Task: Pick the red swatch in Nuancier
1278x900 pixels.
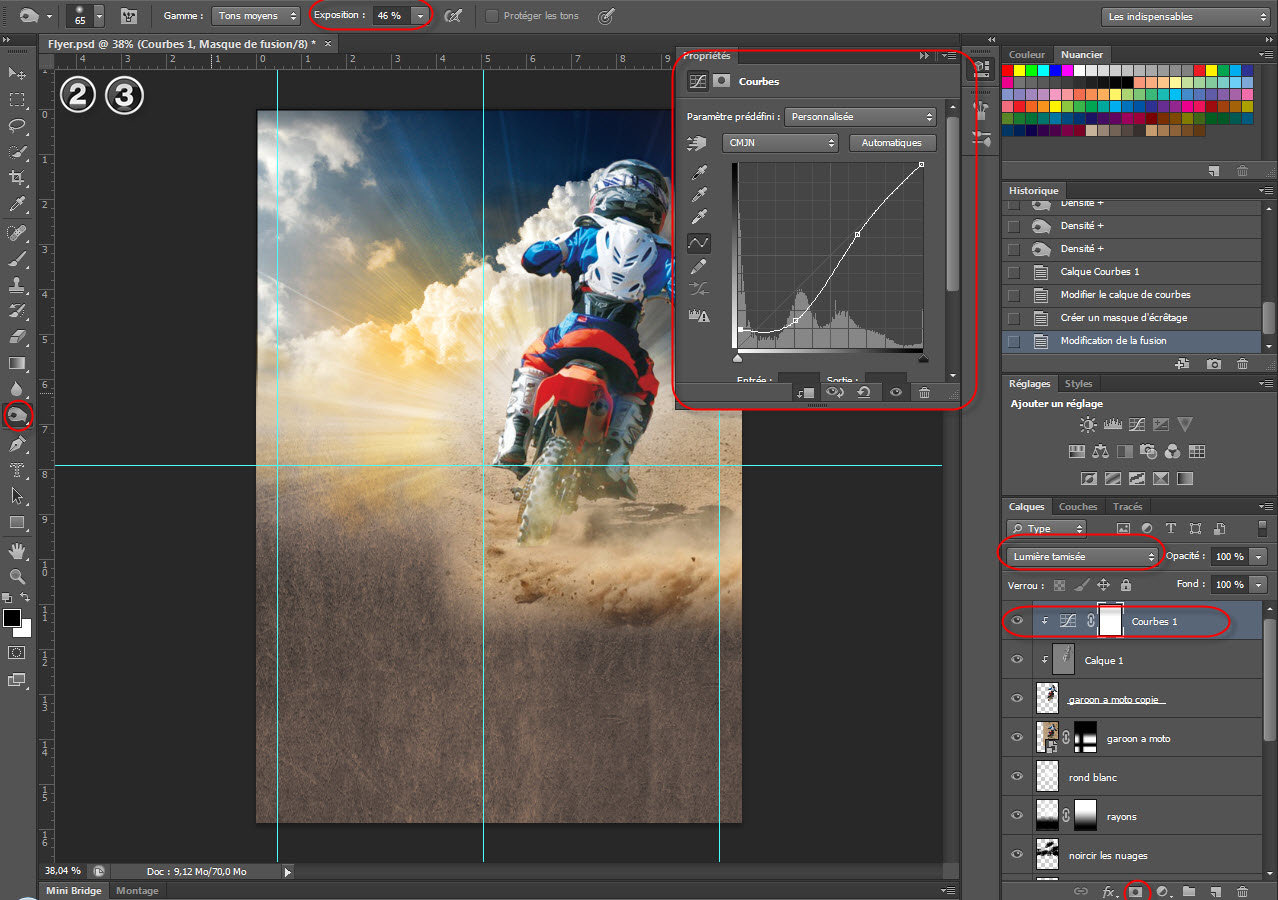Action: [1008, 70]
